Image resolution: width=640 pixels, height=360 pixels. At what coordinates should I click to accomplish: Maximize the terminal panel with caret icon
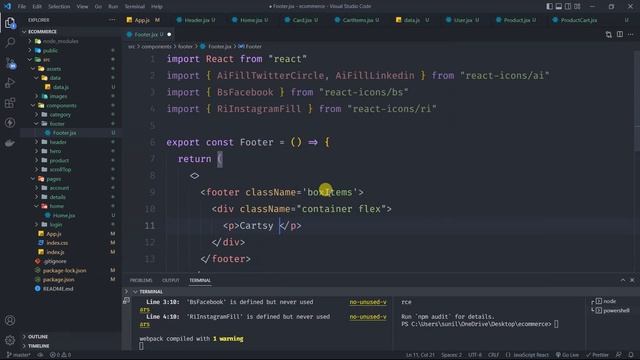[622, 280]
